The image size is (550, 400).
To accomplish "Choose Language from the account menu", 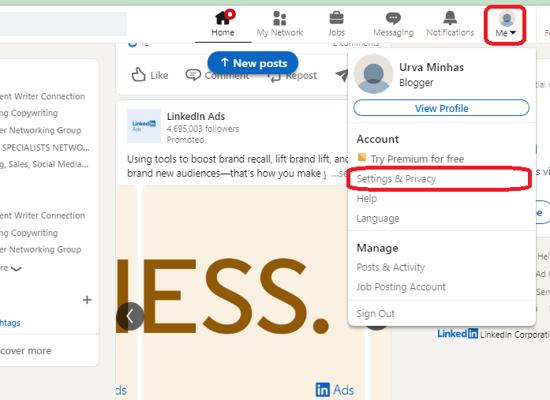I will (x=378, y=218).
